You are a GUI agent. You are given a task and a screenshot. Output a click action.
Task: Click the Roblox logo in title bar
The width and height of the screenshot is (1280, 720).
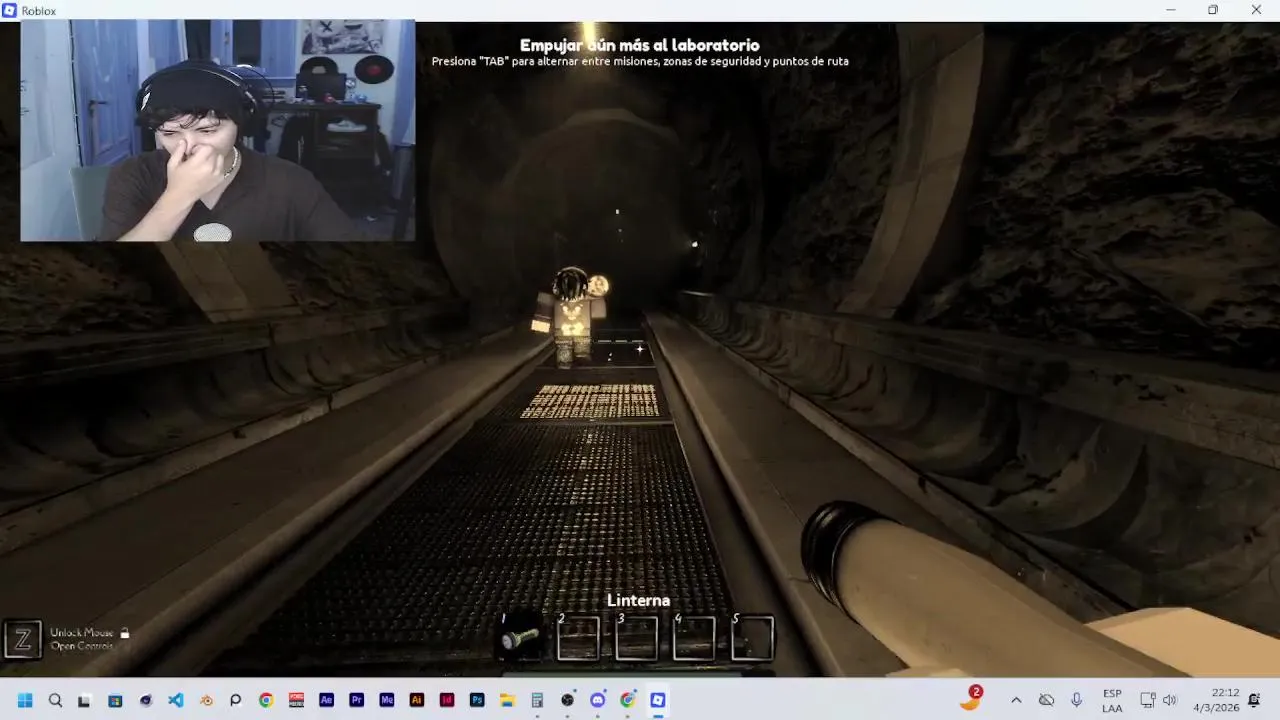[10, 10]
